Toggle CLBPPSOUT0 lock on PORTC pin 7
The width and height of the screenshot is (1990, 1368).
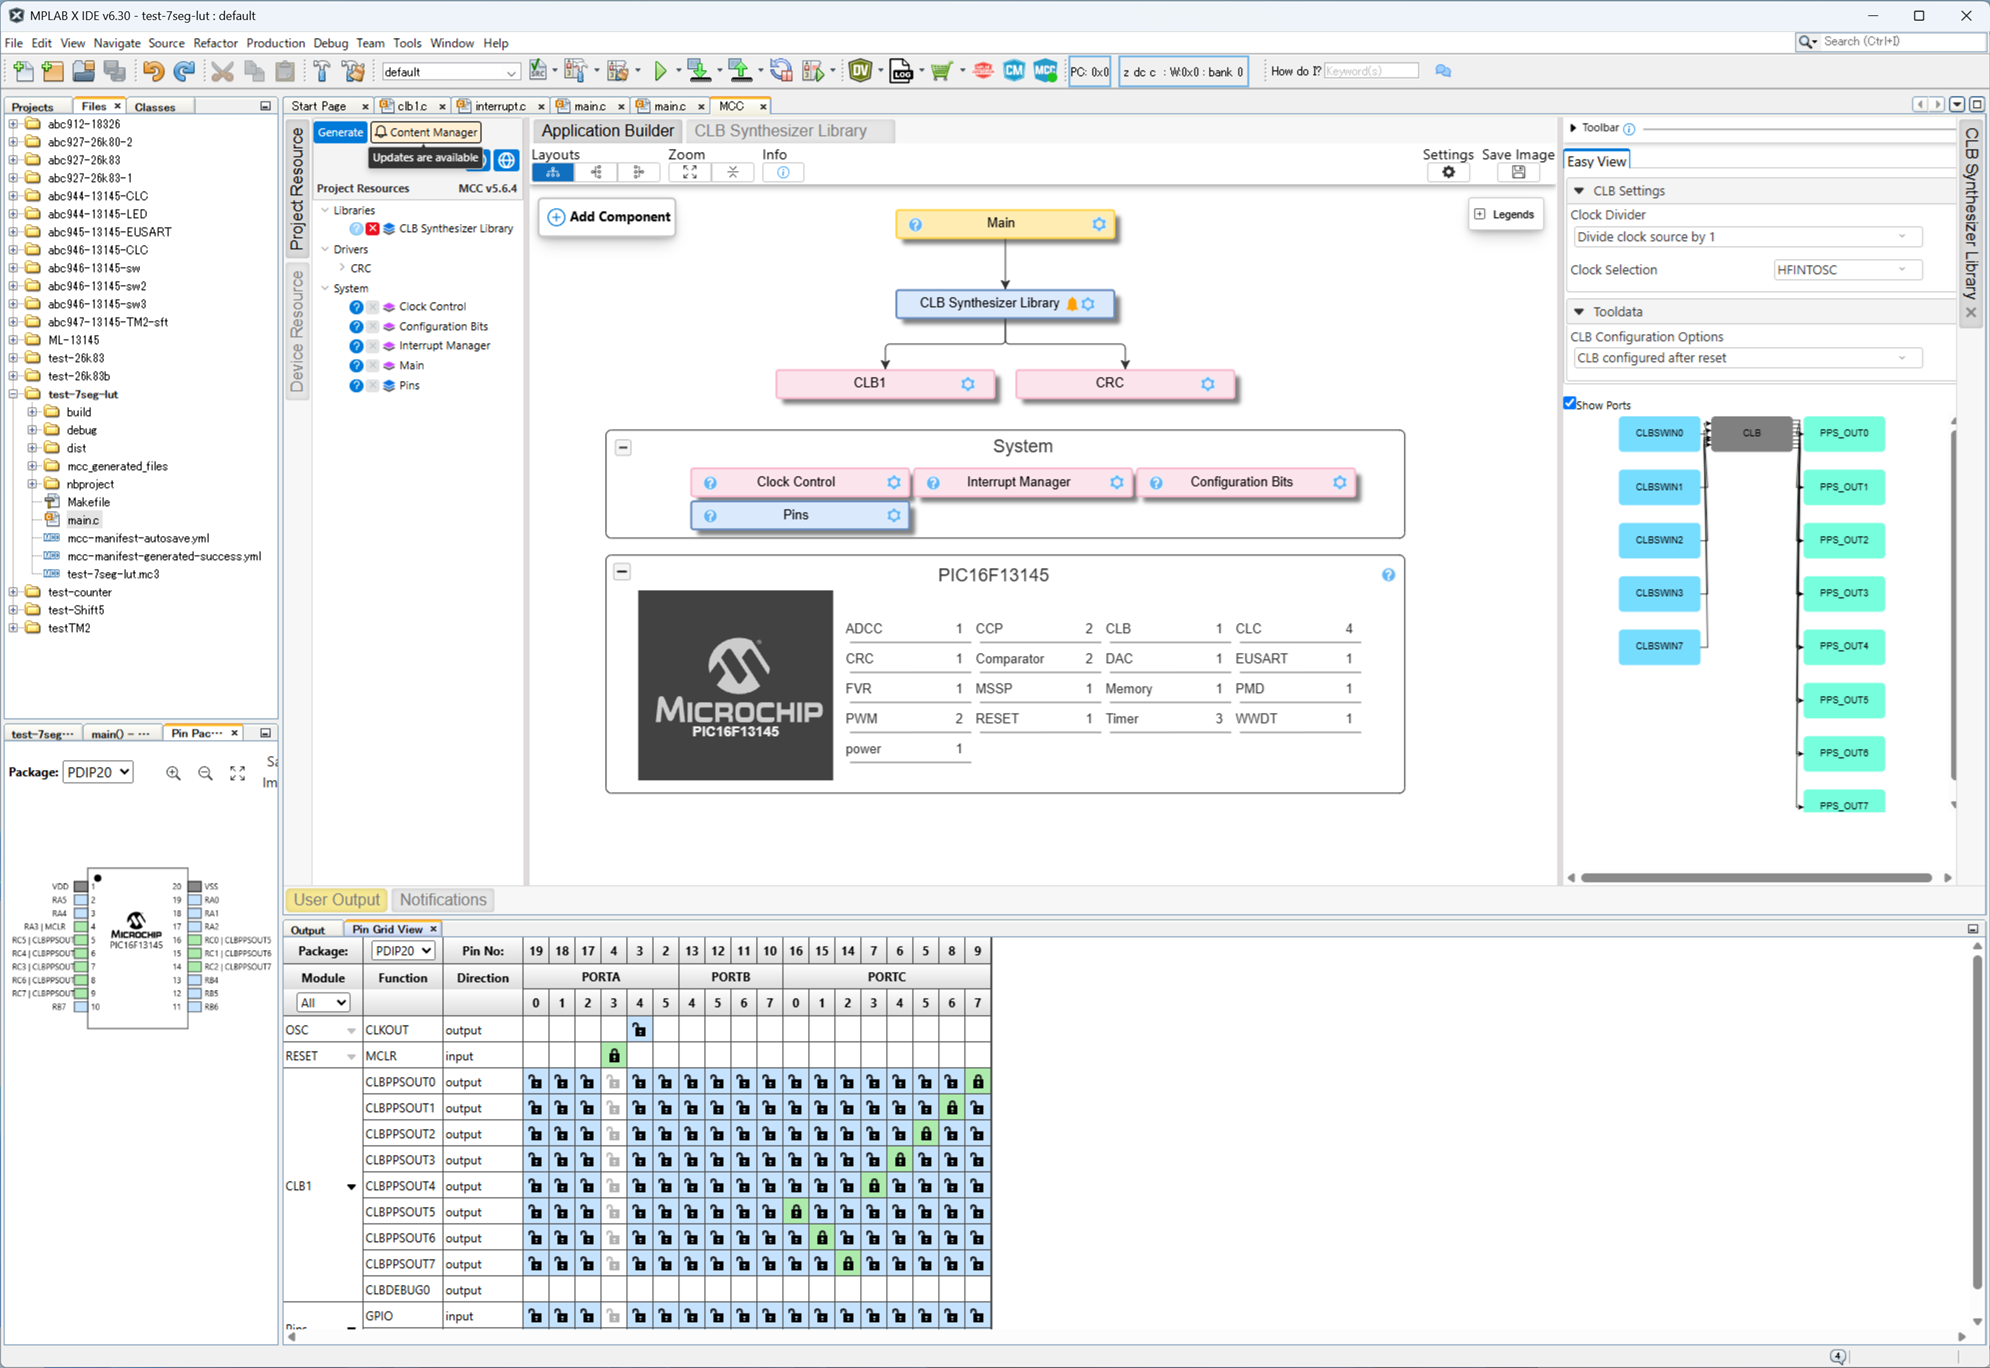978,1082
